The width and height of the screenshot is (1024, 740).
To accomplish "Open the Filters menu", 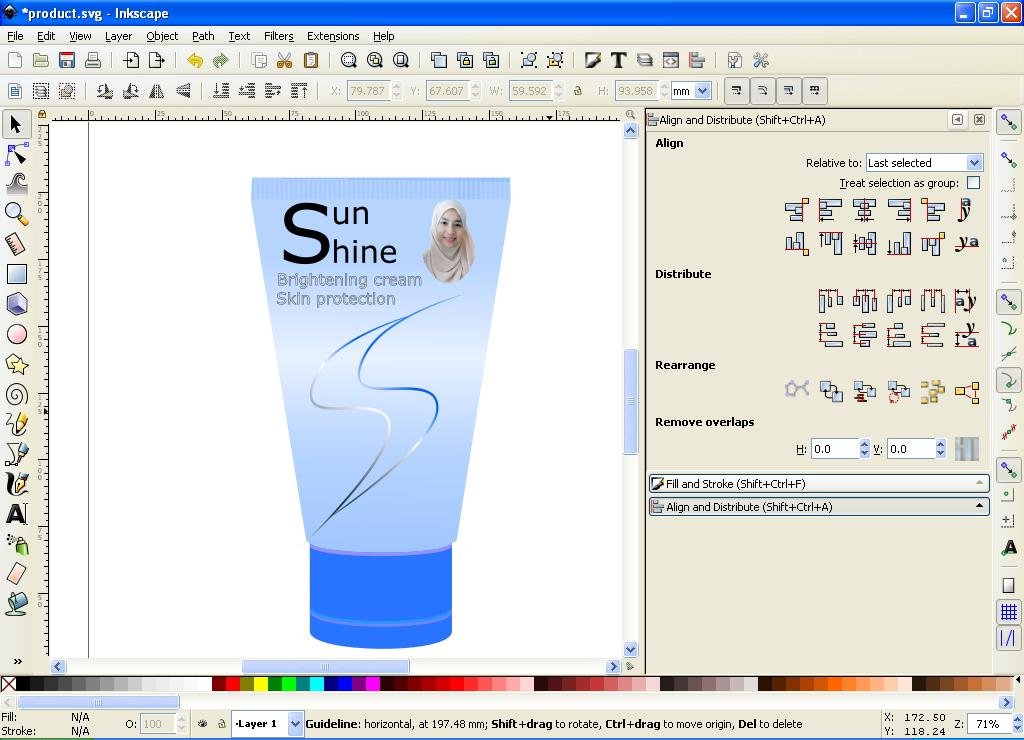I will click(x=278, y=36).
